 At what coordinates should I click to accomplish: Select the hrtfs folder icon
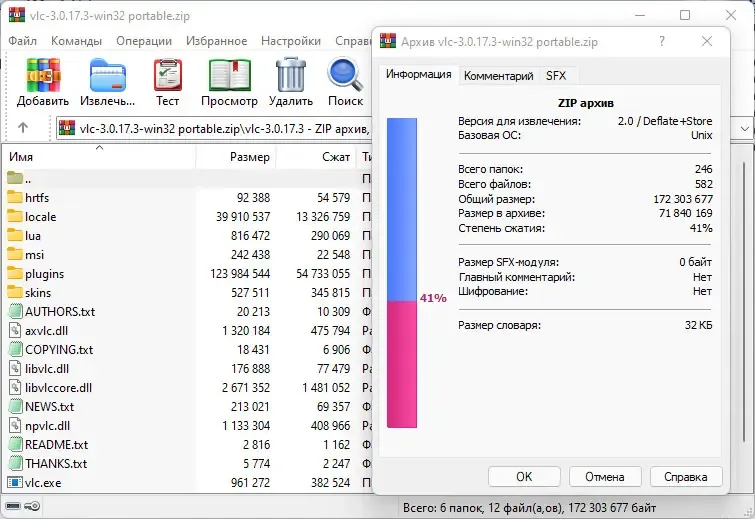15,197
